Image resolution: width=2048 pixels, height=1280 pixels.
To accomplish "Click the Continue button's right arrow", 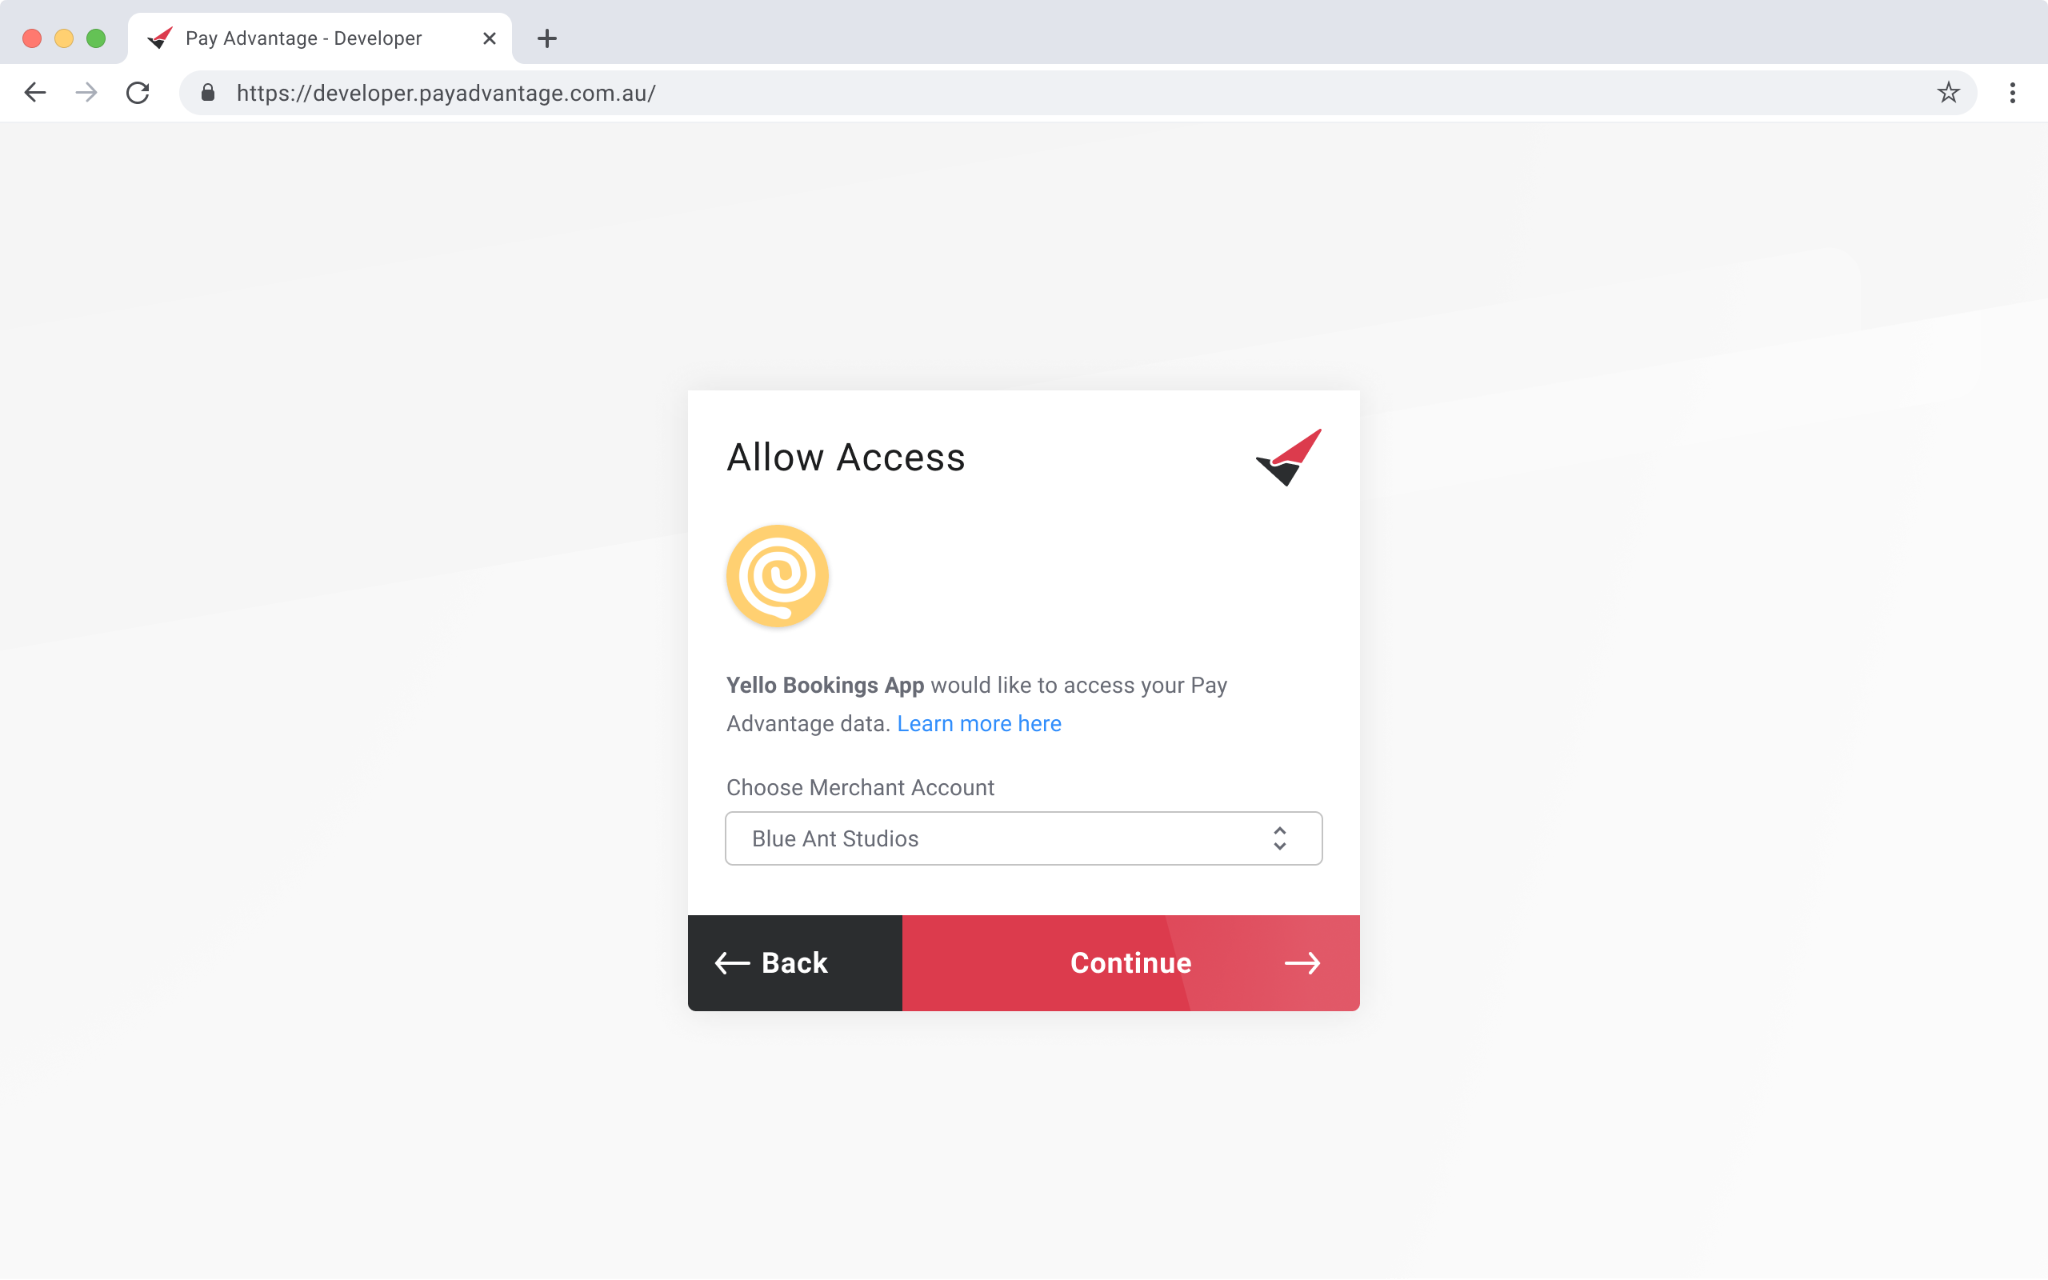I will pyautogui.click(x=1302, y=962).
